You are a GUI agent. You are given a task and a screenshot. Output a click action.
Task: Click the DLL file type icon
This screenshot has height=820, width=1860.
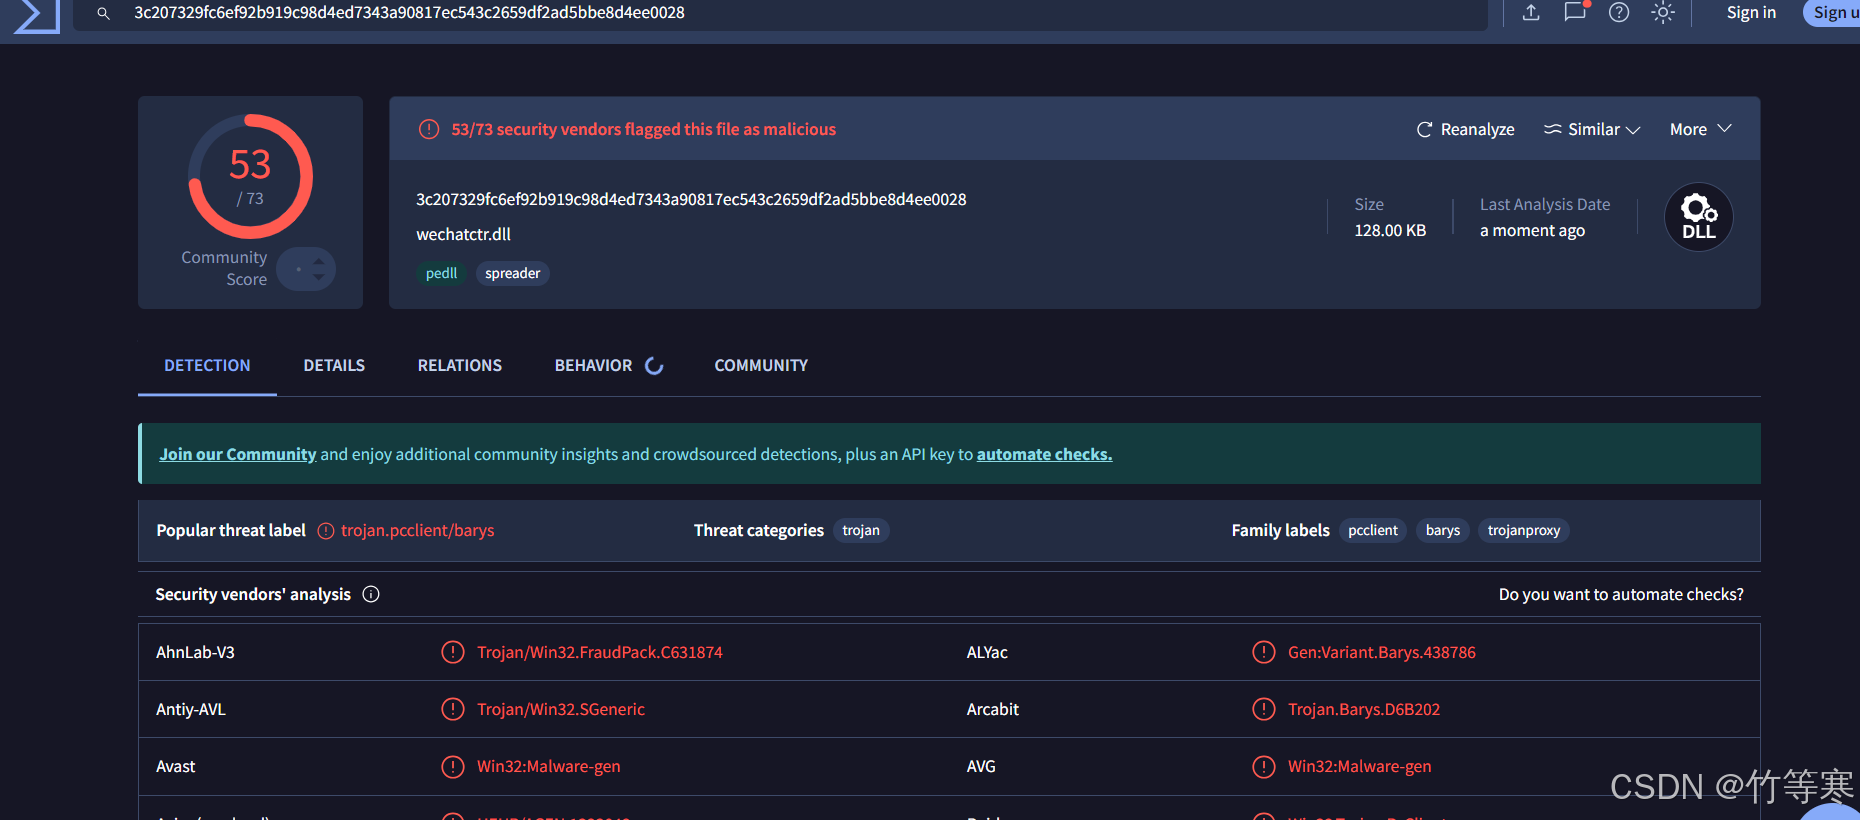click(1698, 217)
